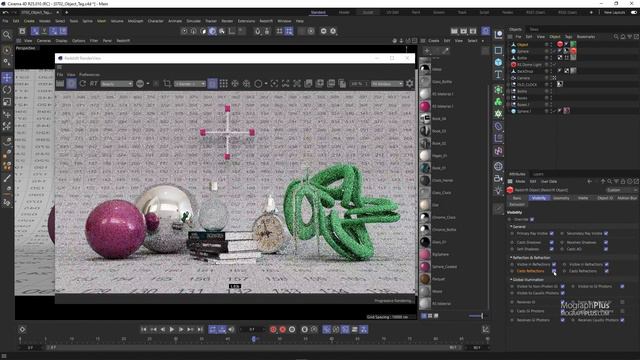Image resolution: width=640 pixels, height=360 pixels.
Task: Switch to the Standard layout
Action: click(318, 12)
